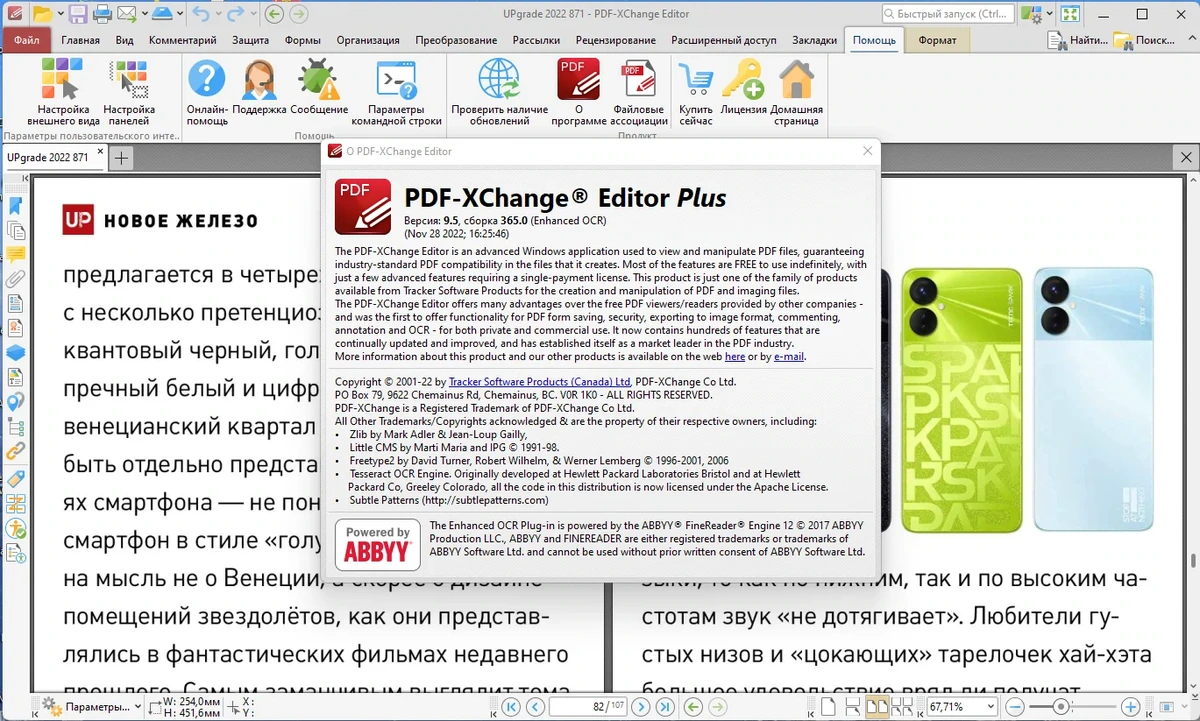The width and height of the screenshot is (1200, 721).
Task: Click the Redo arrow icon
Action: point(234,14)
